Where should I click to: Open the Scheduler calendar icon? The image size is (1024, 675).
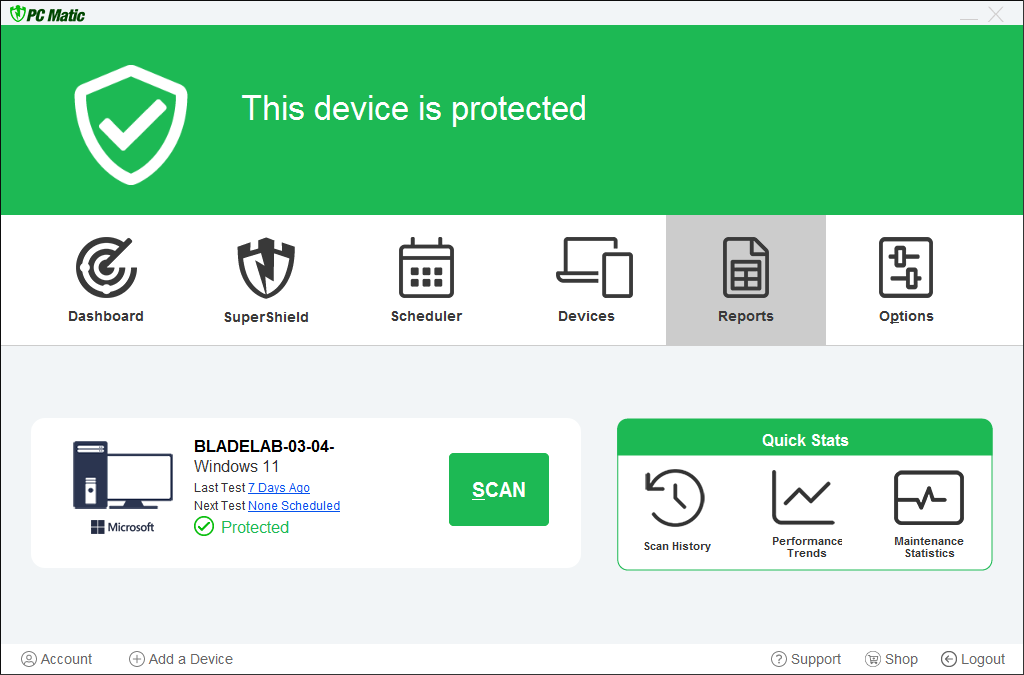pyautogui.click(x=426, y=268)
